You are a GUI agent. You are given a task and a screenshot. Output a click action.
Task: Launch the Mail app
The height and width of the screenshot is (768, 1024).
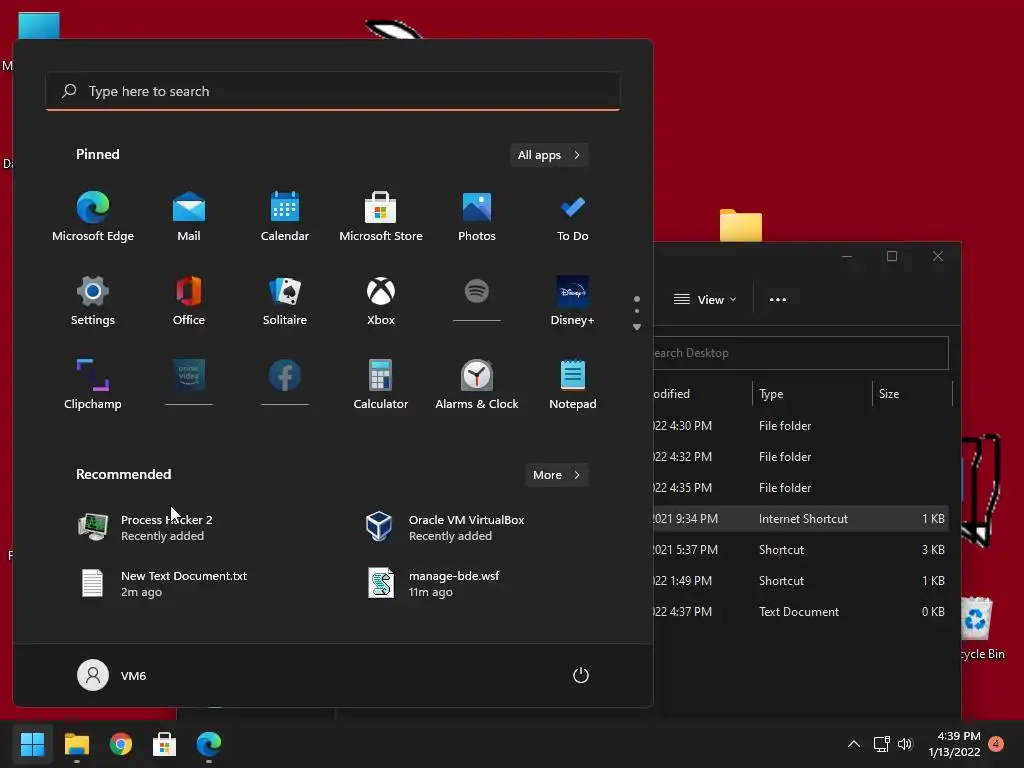coord(189,217)
